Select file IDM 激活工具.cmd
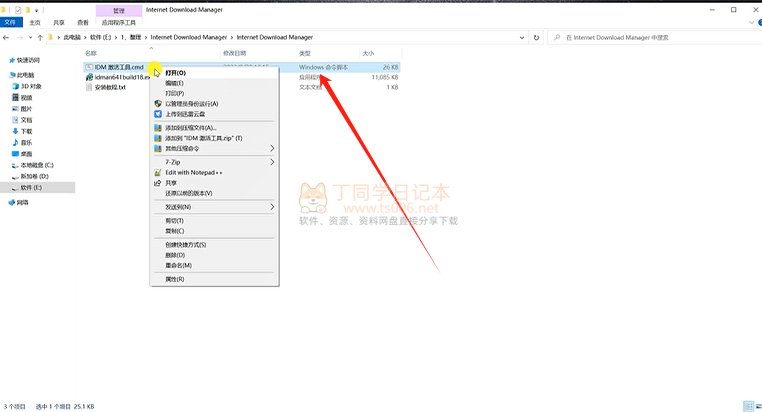The width and height of the screenshot is (762, 412). click(115, 67)
